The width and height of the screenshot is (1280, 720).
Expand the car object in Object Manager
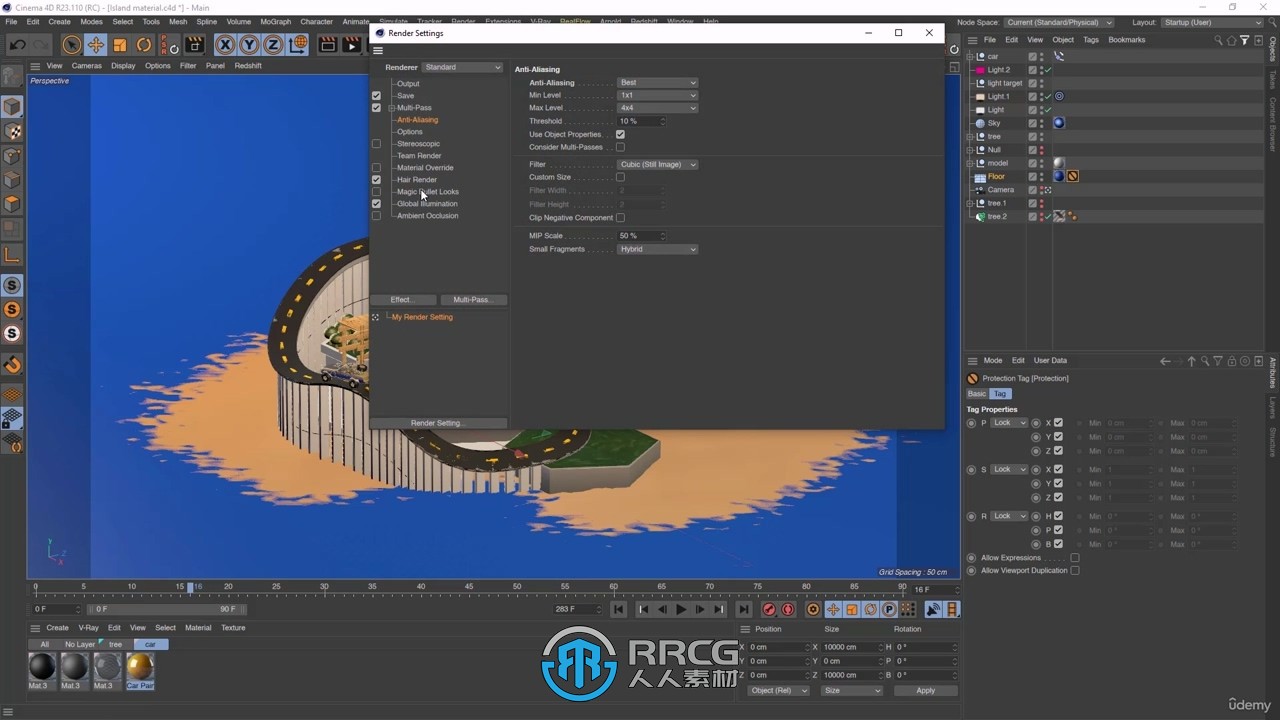(x=970, y=56)
